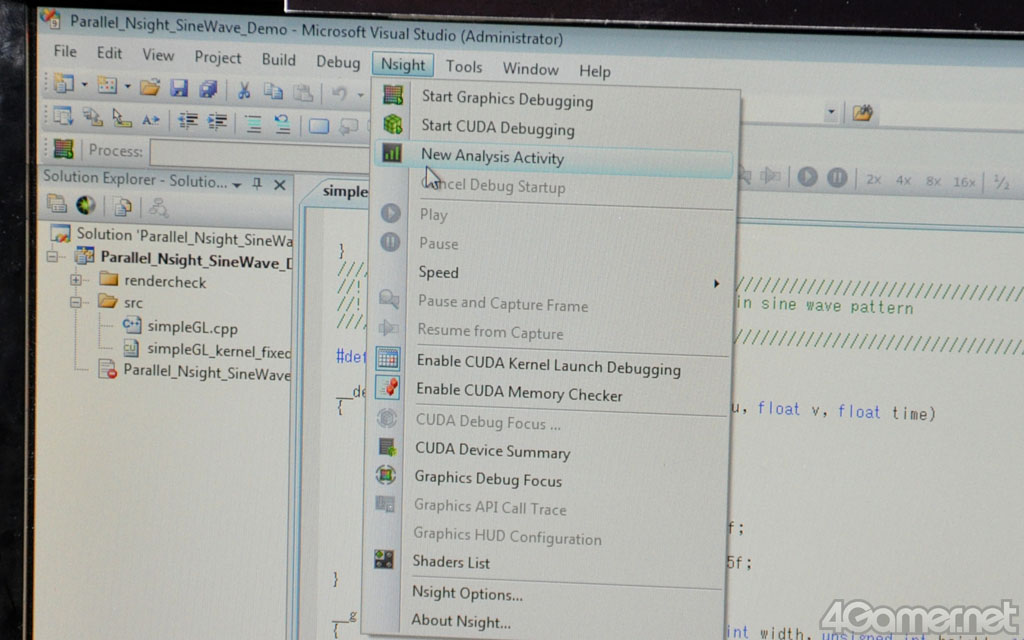This screenshot has height=640, width=1024.
Task: Open the Help menu
Action: pos(594,71)
